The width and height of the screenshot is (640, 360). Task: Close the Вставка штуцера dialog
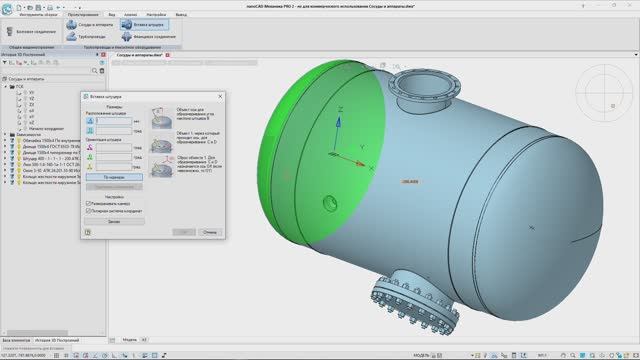(x=220, y=96)
